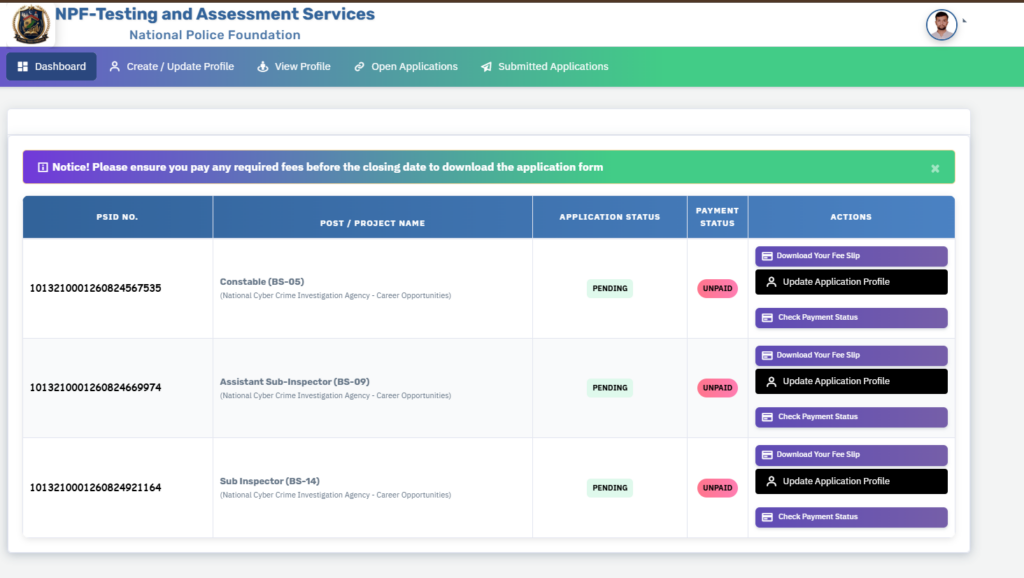This screenshot has width=1024, height=578.
Task: Update application profile for Sub Inspector (BS-14)
Action: pos(851,481)
